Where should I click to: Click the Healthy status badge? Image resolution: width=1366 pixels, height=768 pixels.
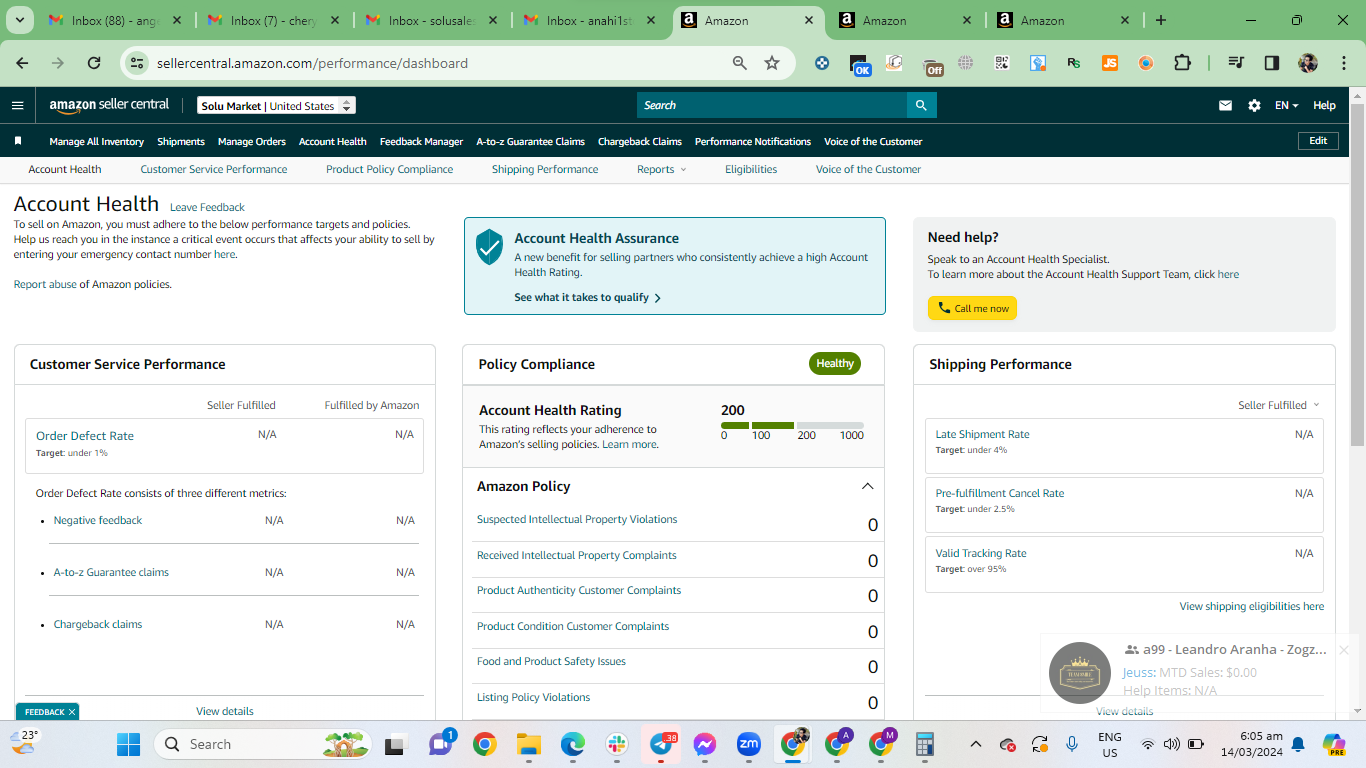tap(835, 363)
